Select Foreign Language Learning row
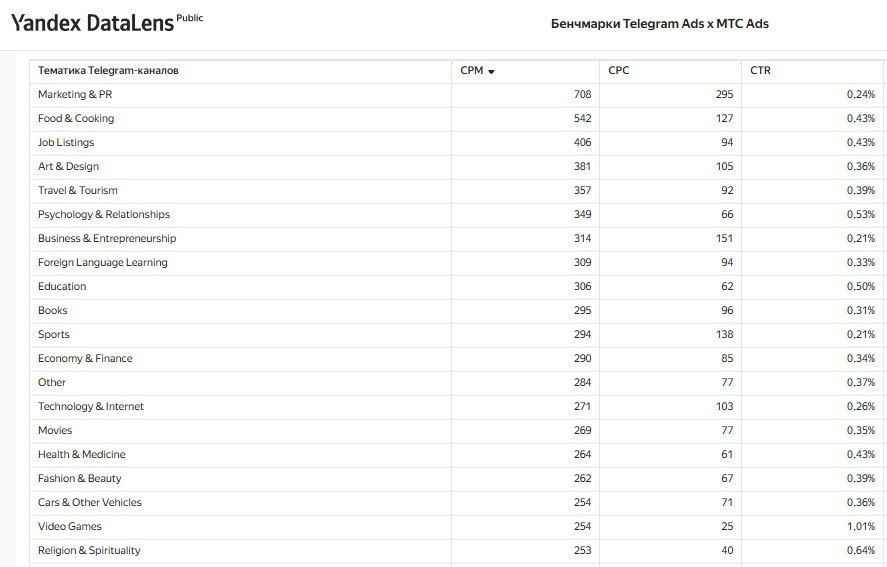 [x=458, y=263]
